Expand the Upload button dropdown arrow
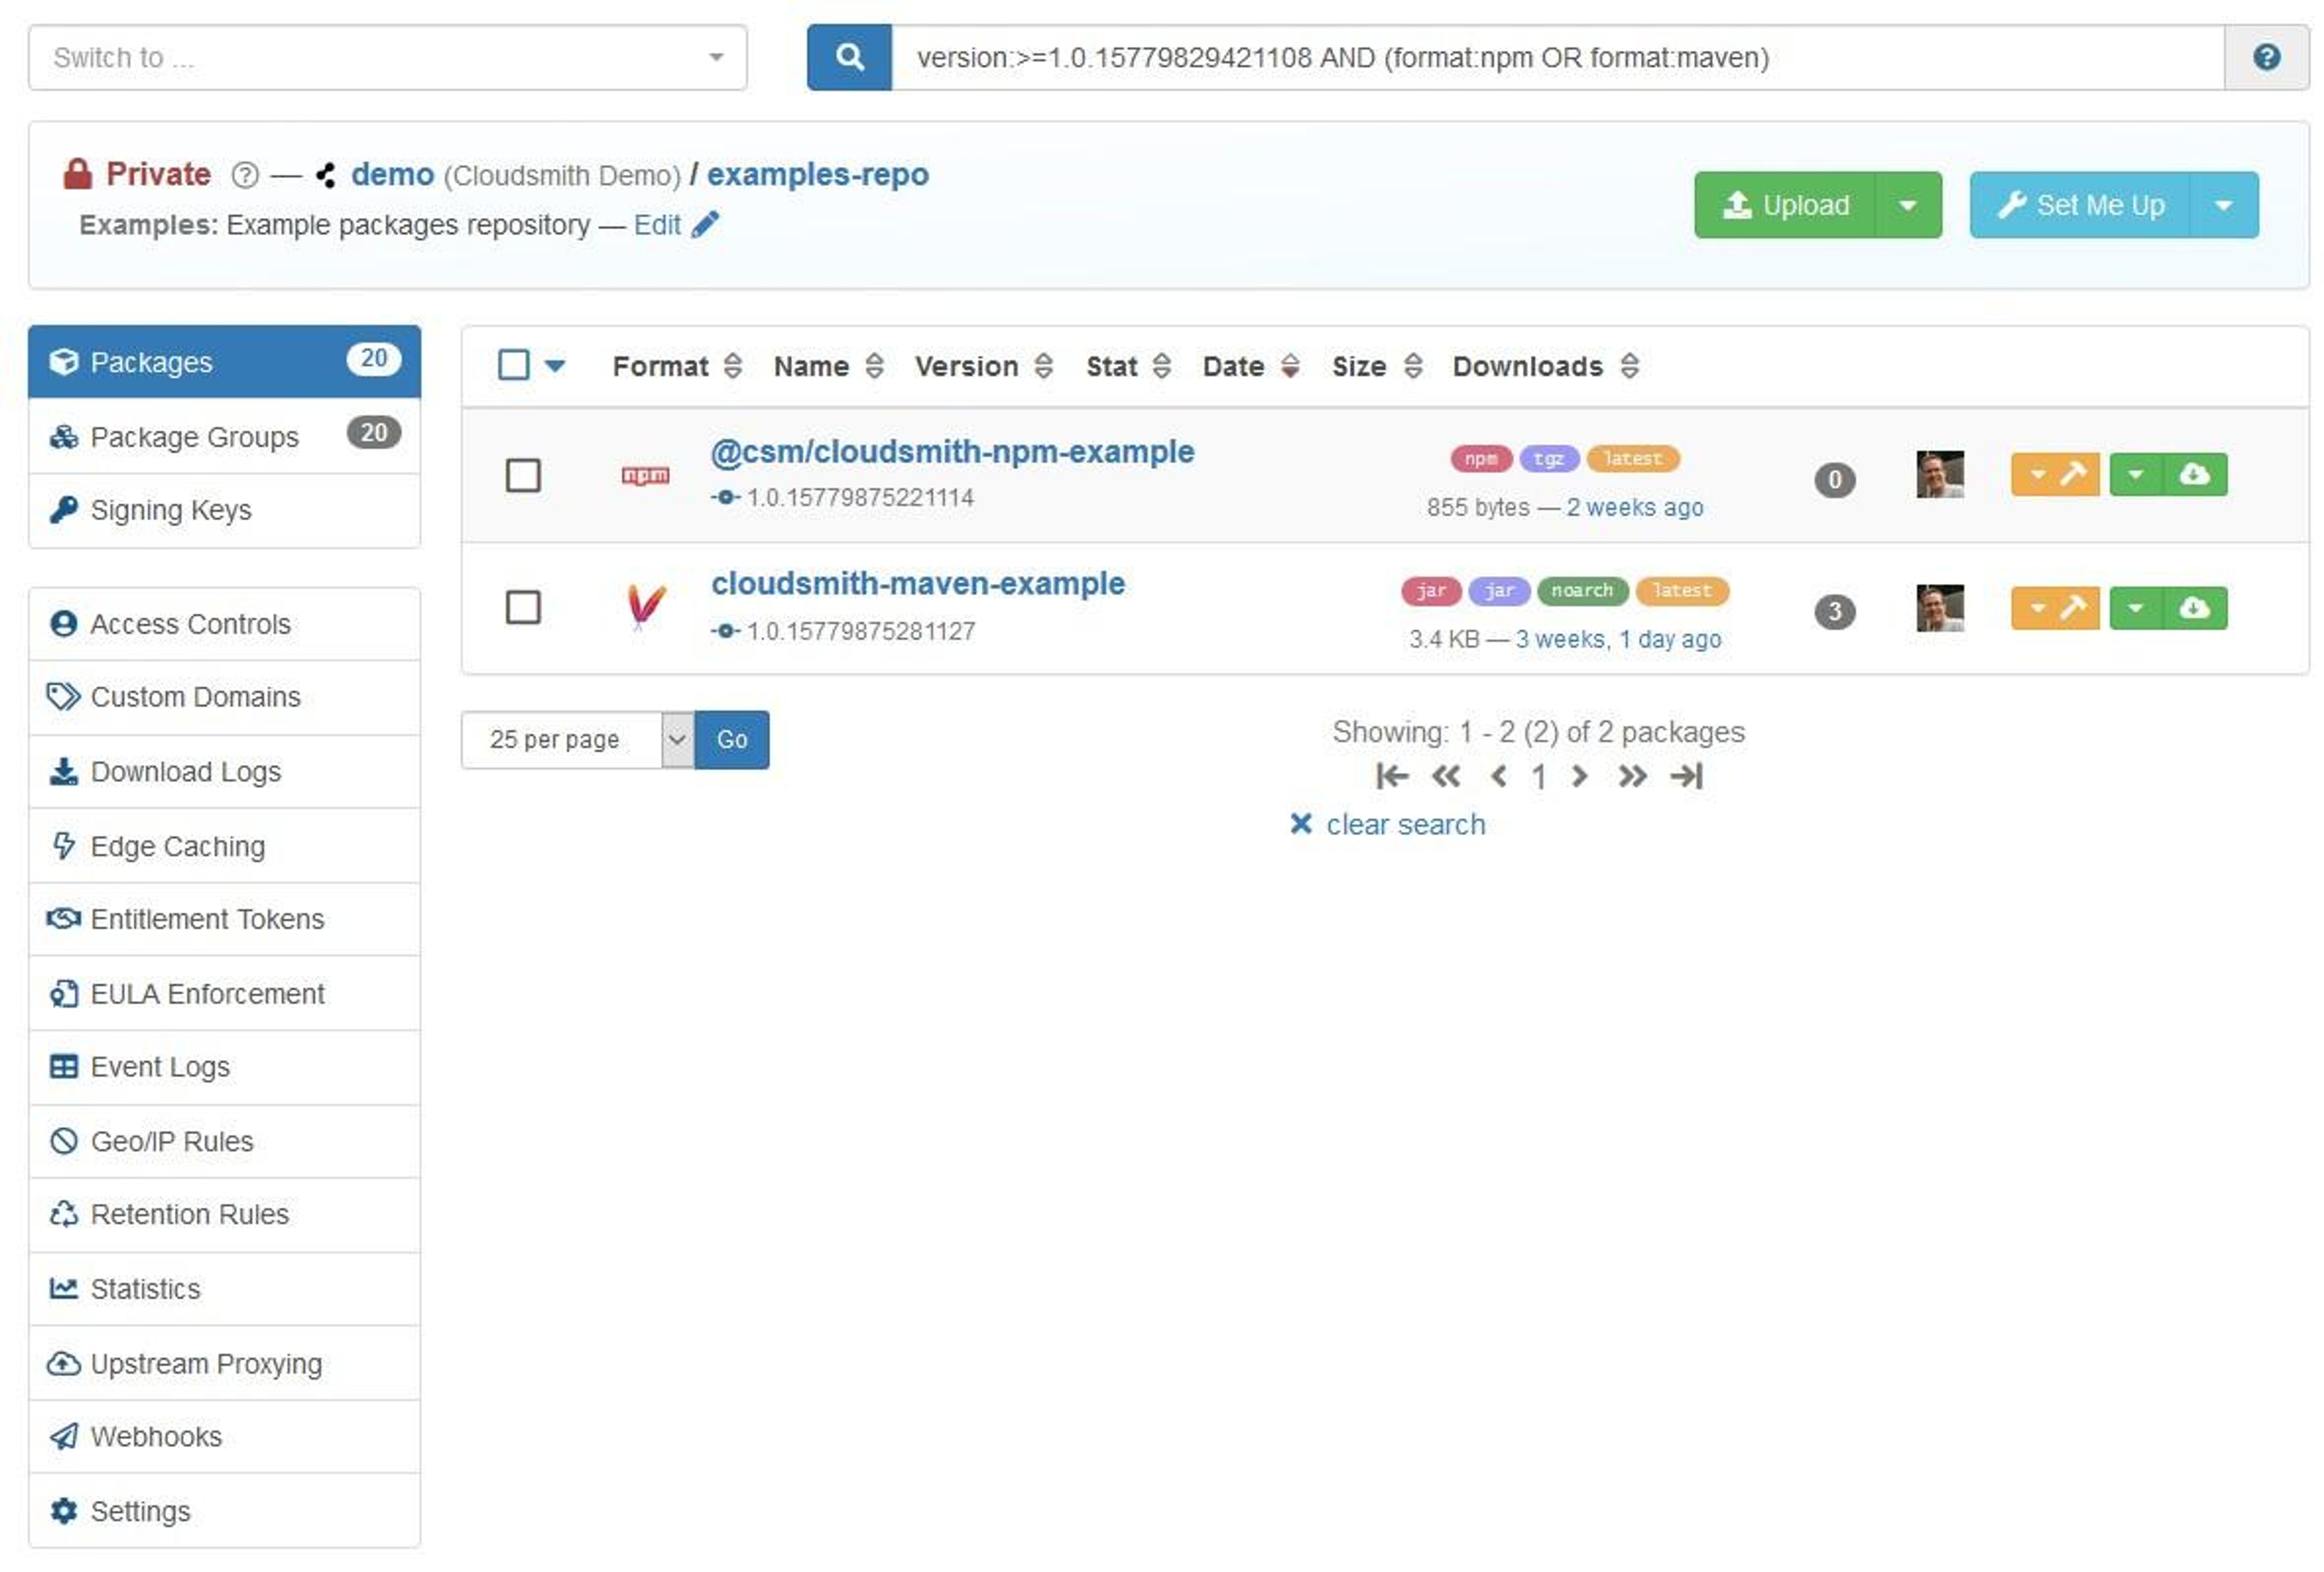 (x=1907, y=206)
